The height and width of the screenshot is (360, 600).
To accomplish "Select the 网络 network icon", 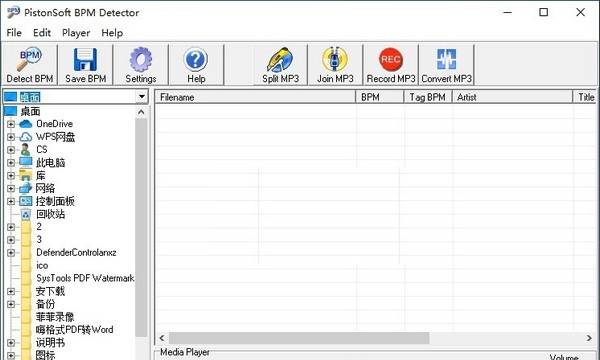I will point(26,188).
